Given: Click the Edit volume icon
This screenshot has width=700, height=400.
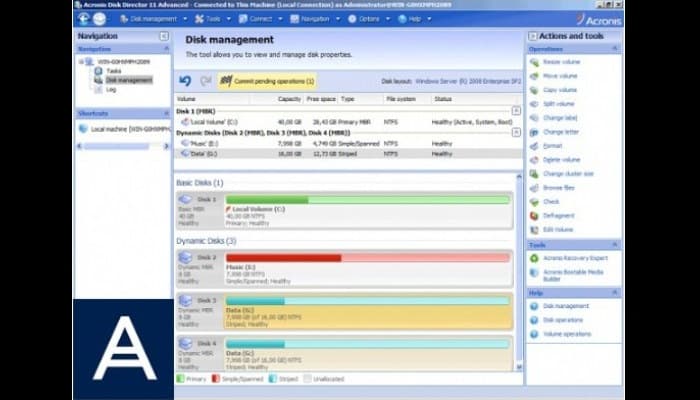Looking at the screenshot, I should (534, 230).
